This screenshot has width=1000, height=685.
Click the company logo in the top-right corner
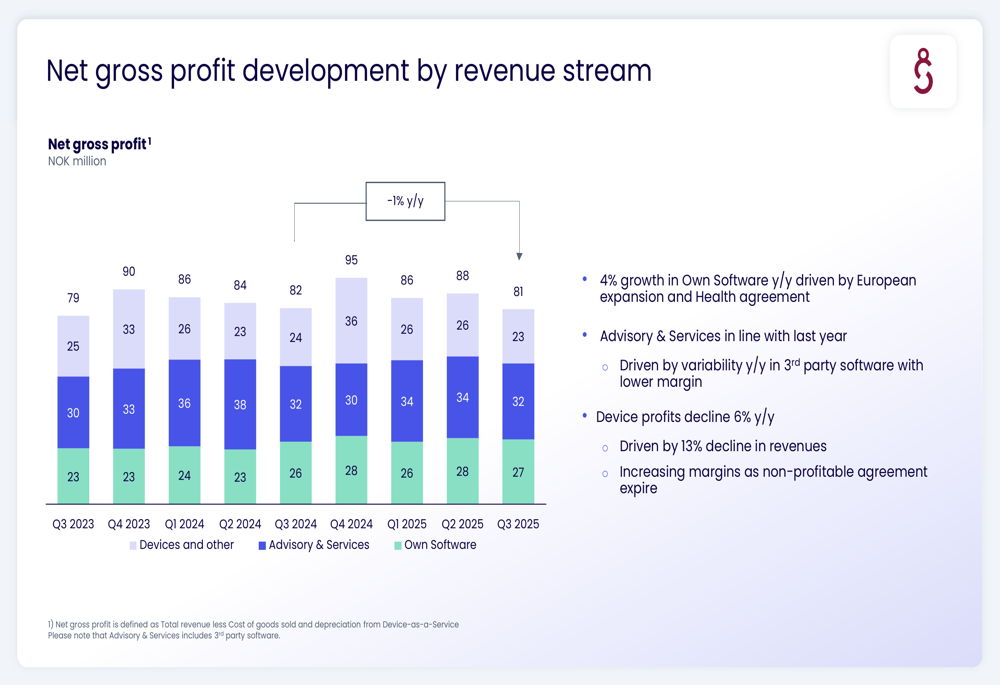(923, 71)
